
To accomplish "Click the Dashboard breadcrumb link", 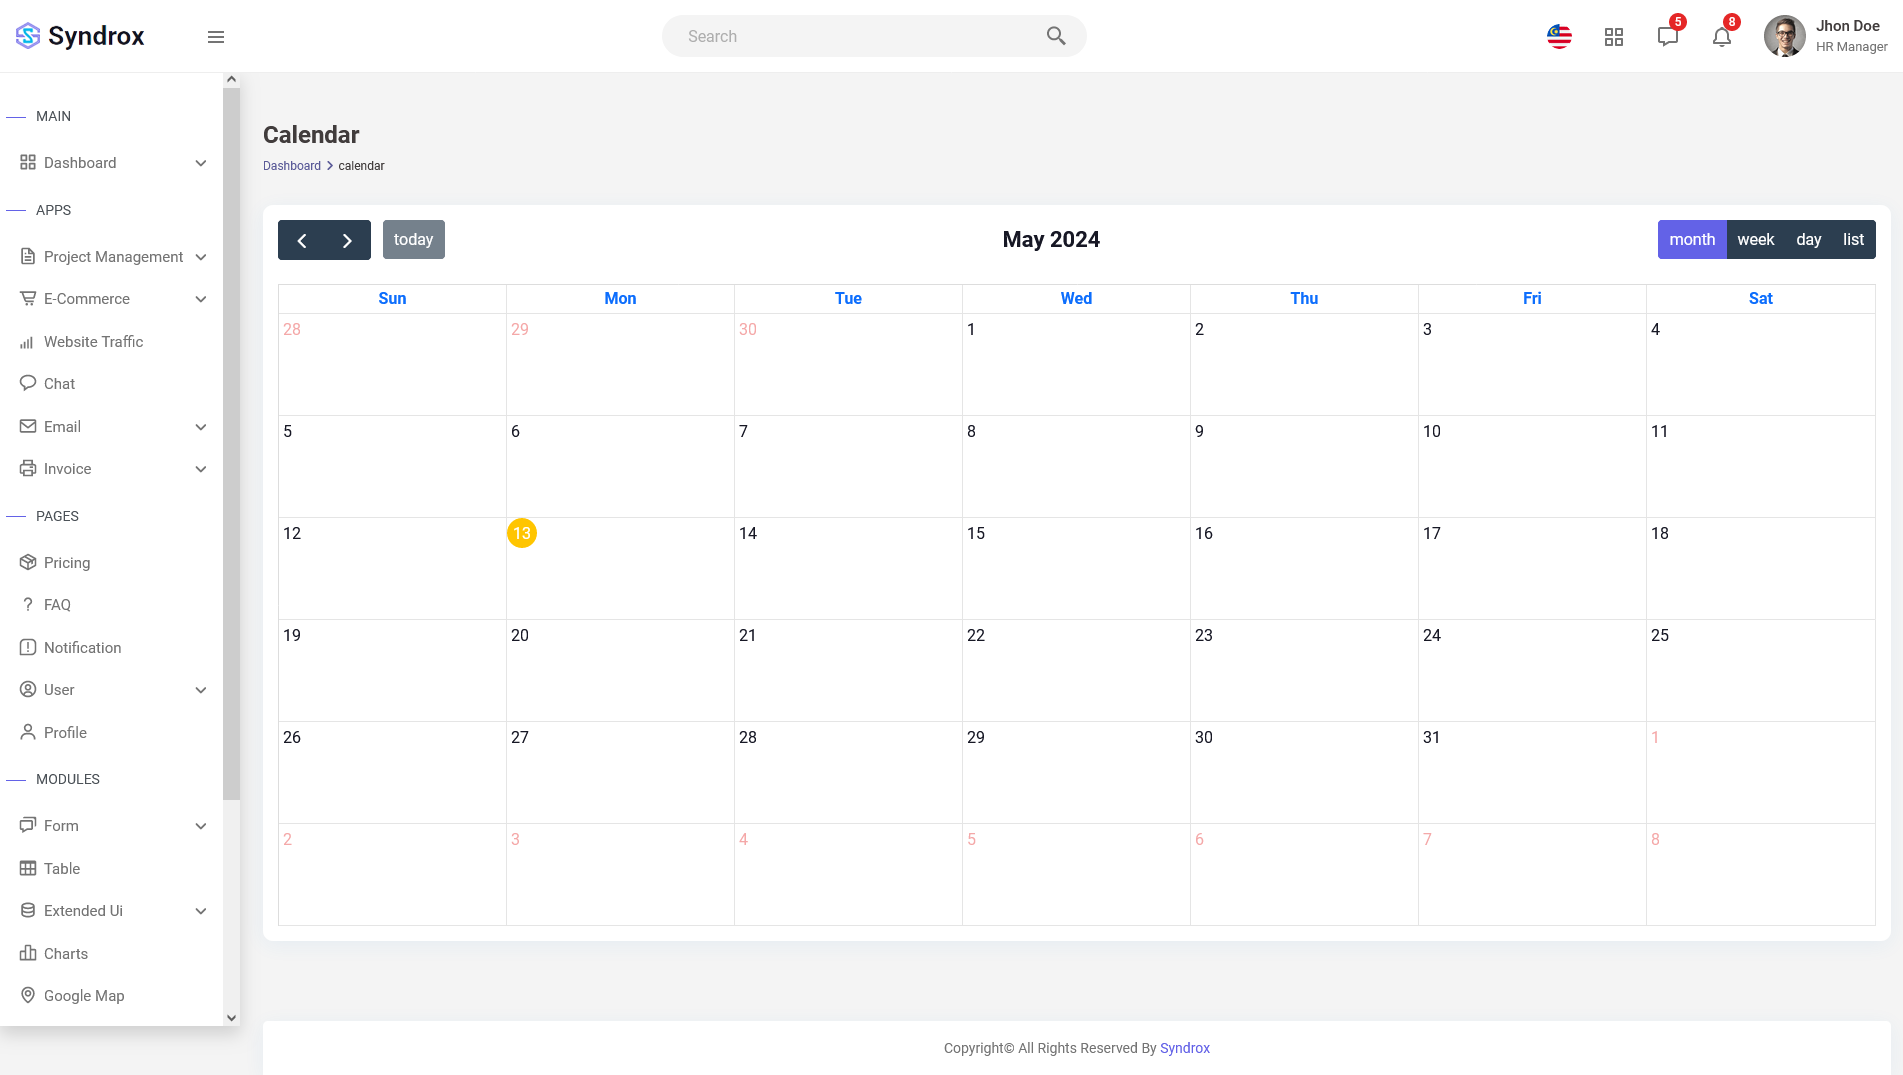I will (292, 166).
